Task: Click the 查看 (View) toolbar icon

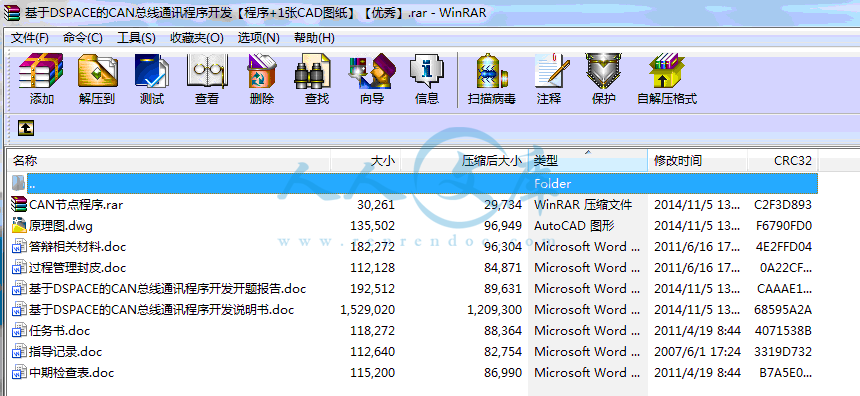Action: [x=207, y=71]
